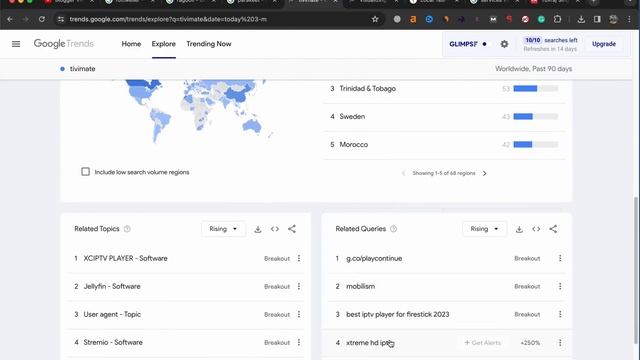
Task: Select Trinidad & Tobago region row
Action: click(444, 89)
